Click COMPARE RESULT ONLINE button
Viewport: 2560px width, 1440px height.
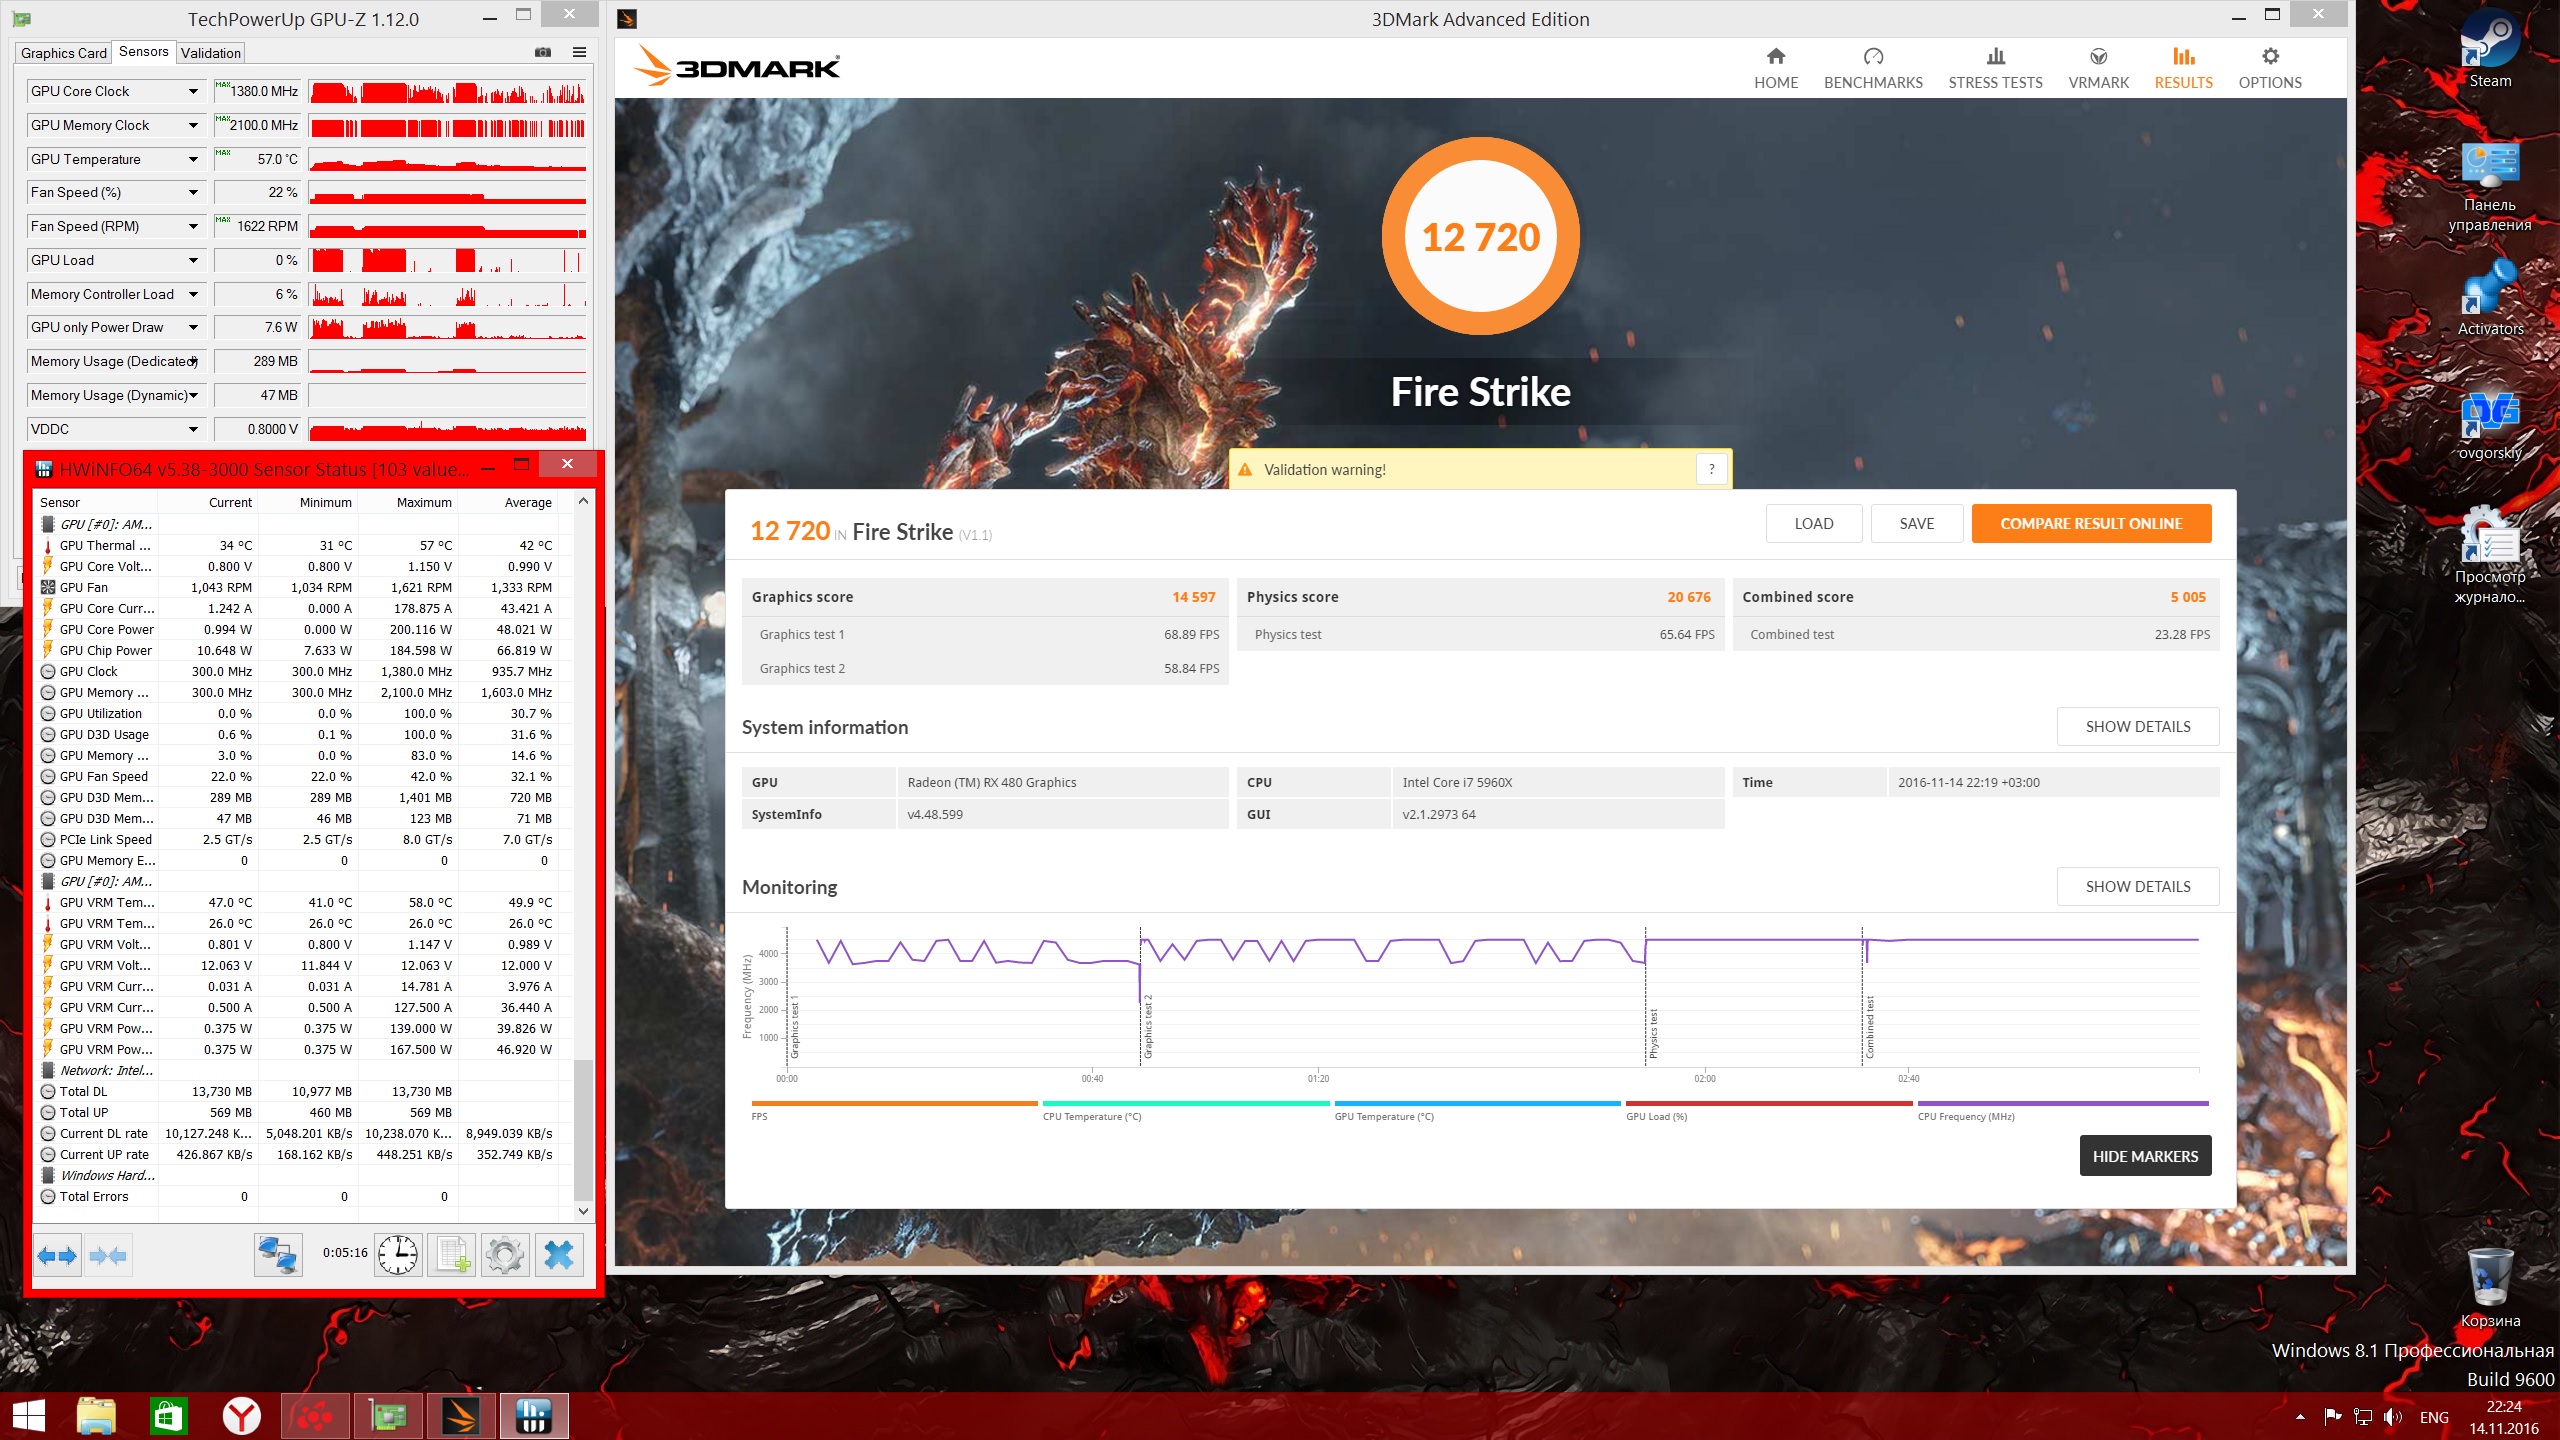click(x=2091, y=523)
